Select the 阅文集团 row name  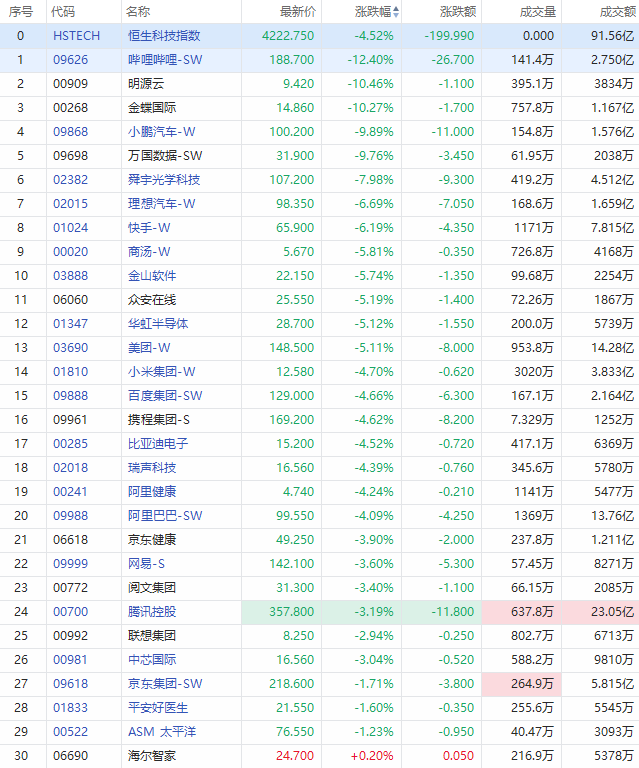click(152, 588)
